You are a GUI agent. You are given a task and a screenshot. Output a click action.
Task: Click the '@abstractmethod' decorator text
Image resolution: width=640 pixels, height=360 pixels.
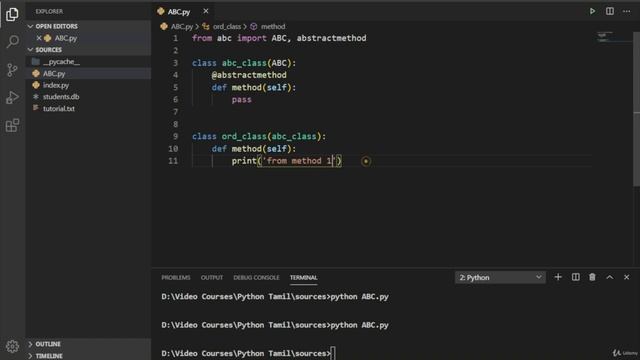click(x=249, y=75)
